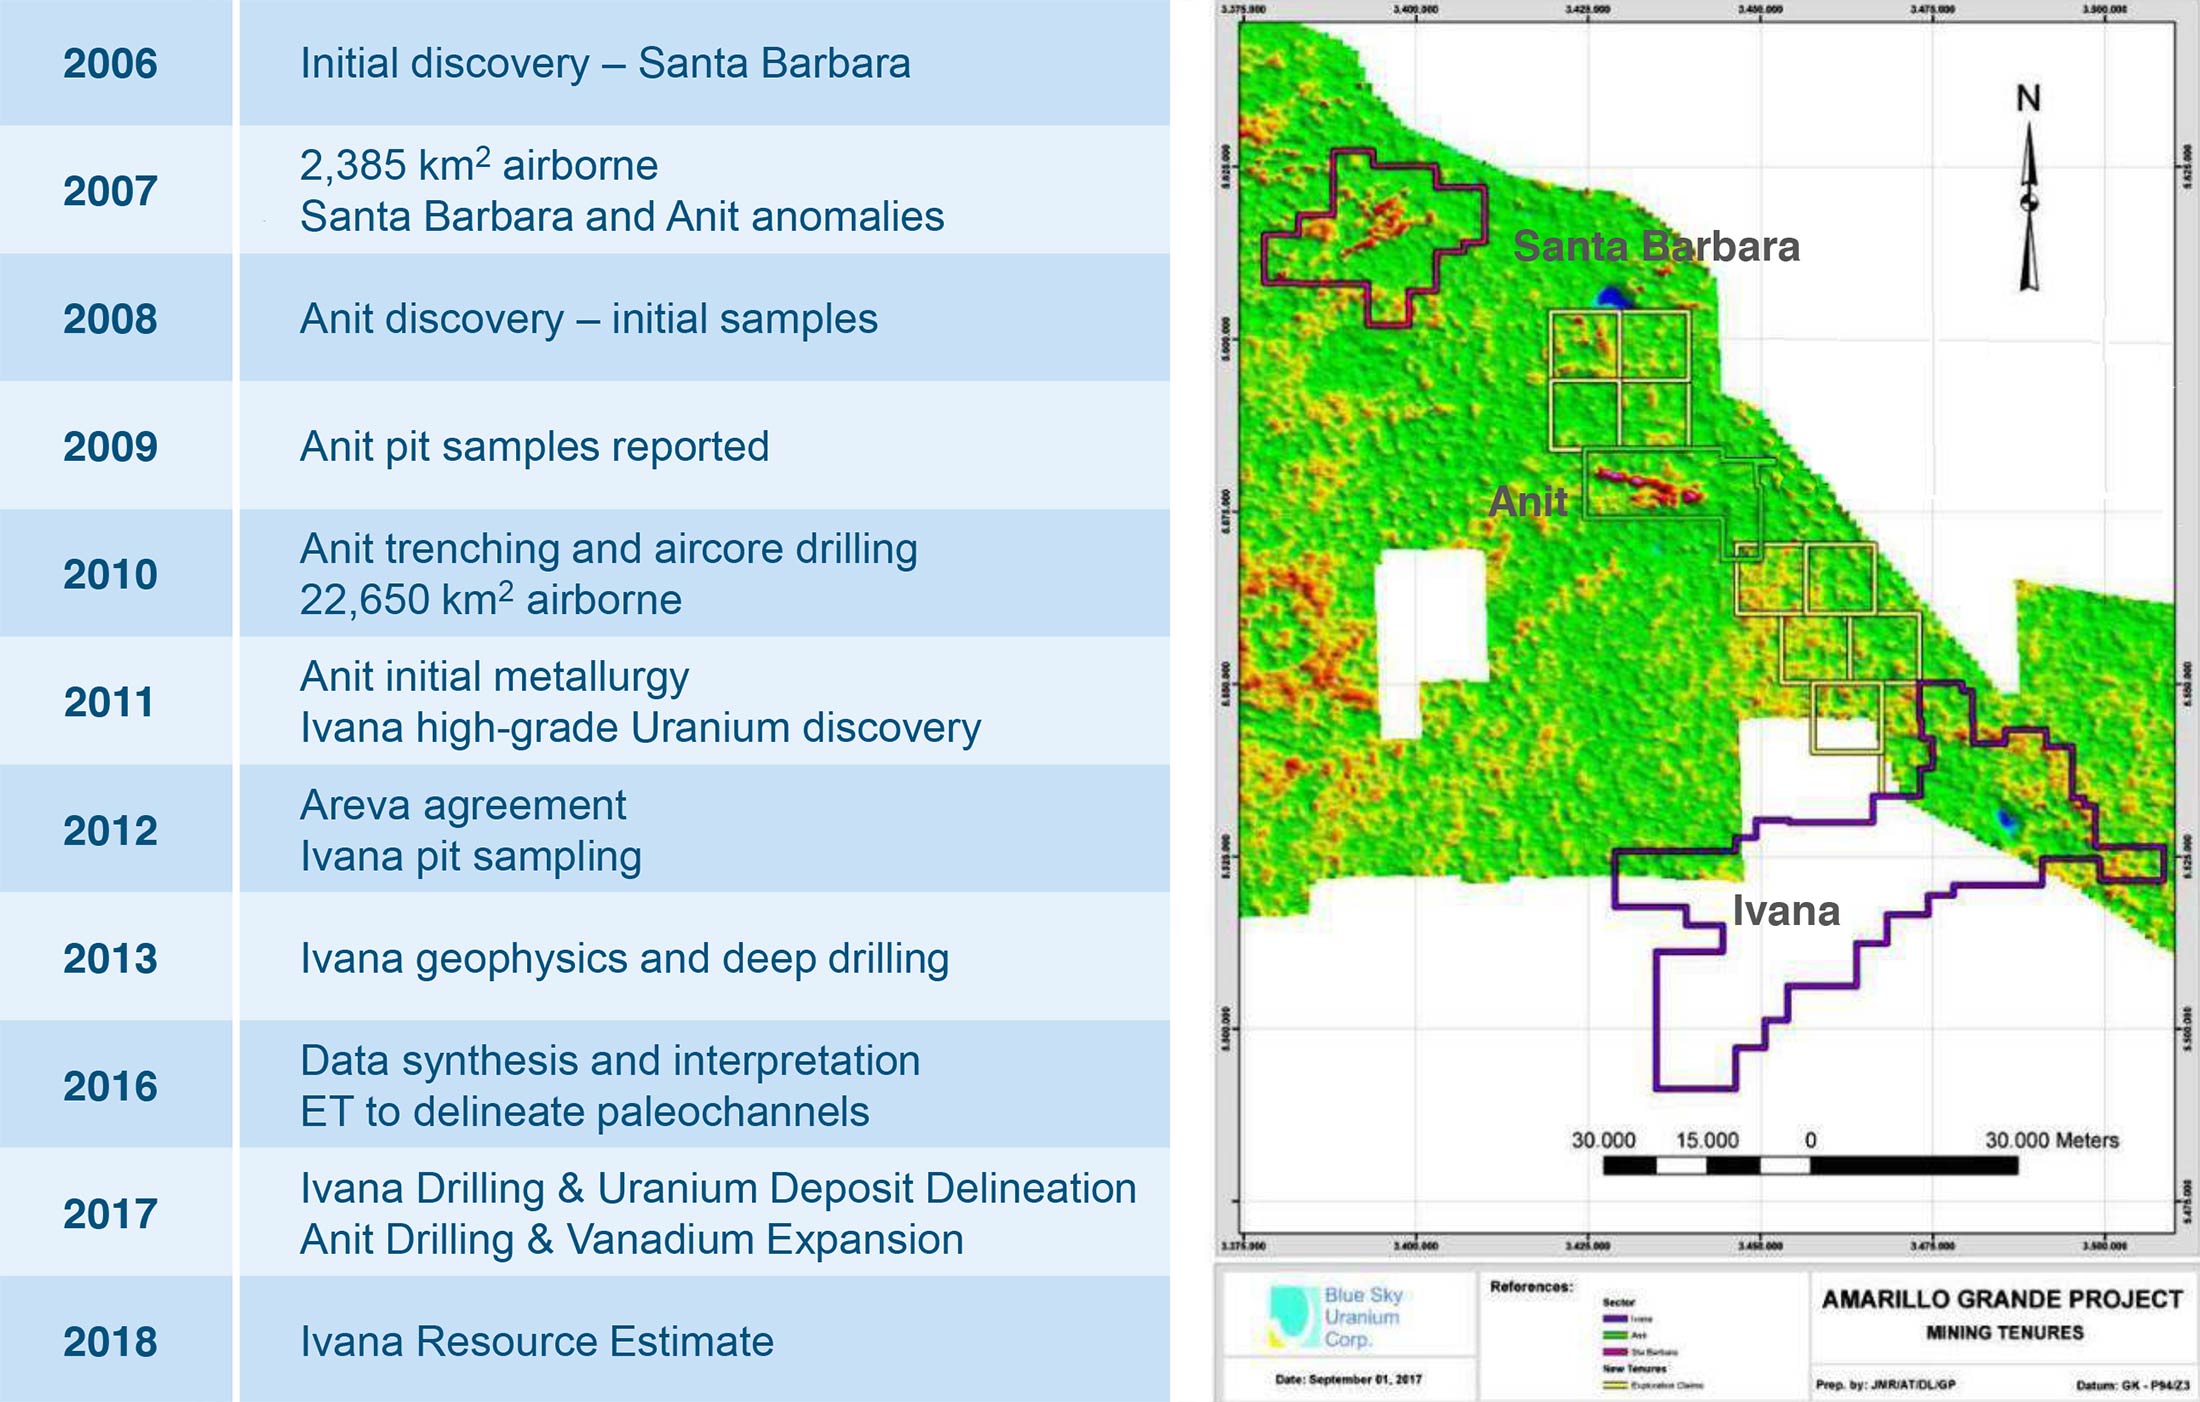Click 'Ivana high-grade Uranium discovery'
This screenshot has width=2200, height=1402.
point(641,727)
